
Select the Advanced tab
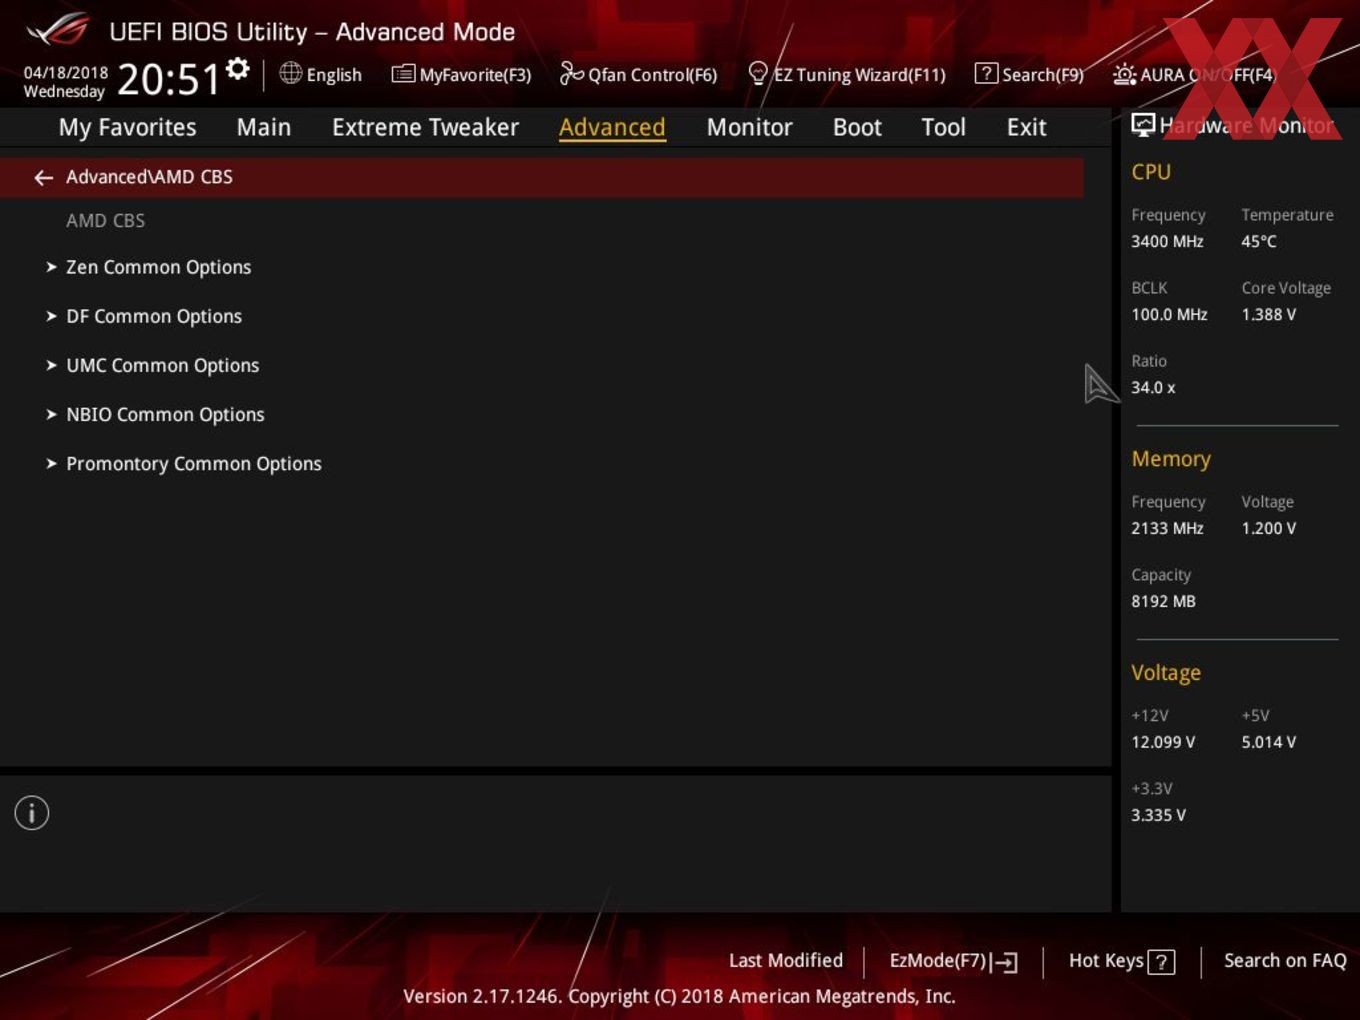coord(612,128)
